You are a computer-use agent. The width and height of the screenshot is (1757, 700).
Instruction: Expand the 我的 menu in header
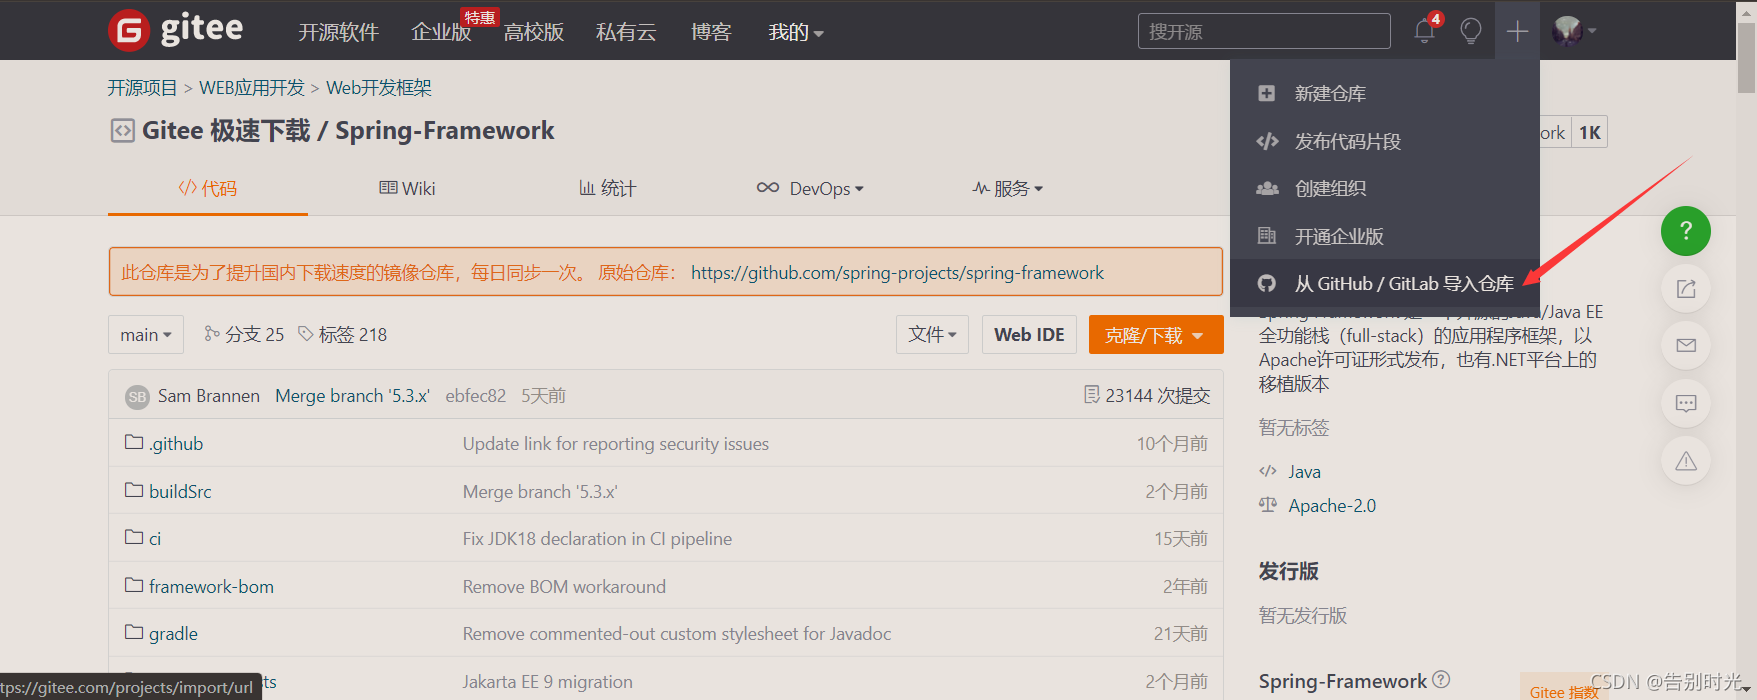pyautogui.click(x=796, y=32)
